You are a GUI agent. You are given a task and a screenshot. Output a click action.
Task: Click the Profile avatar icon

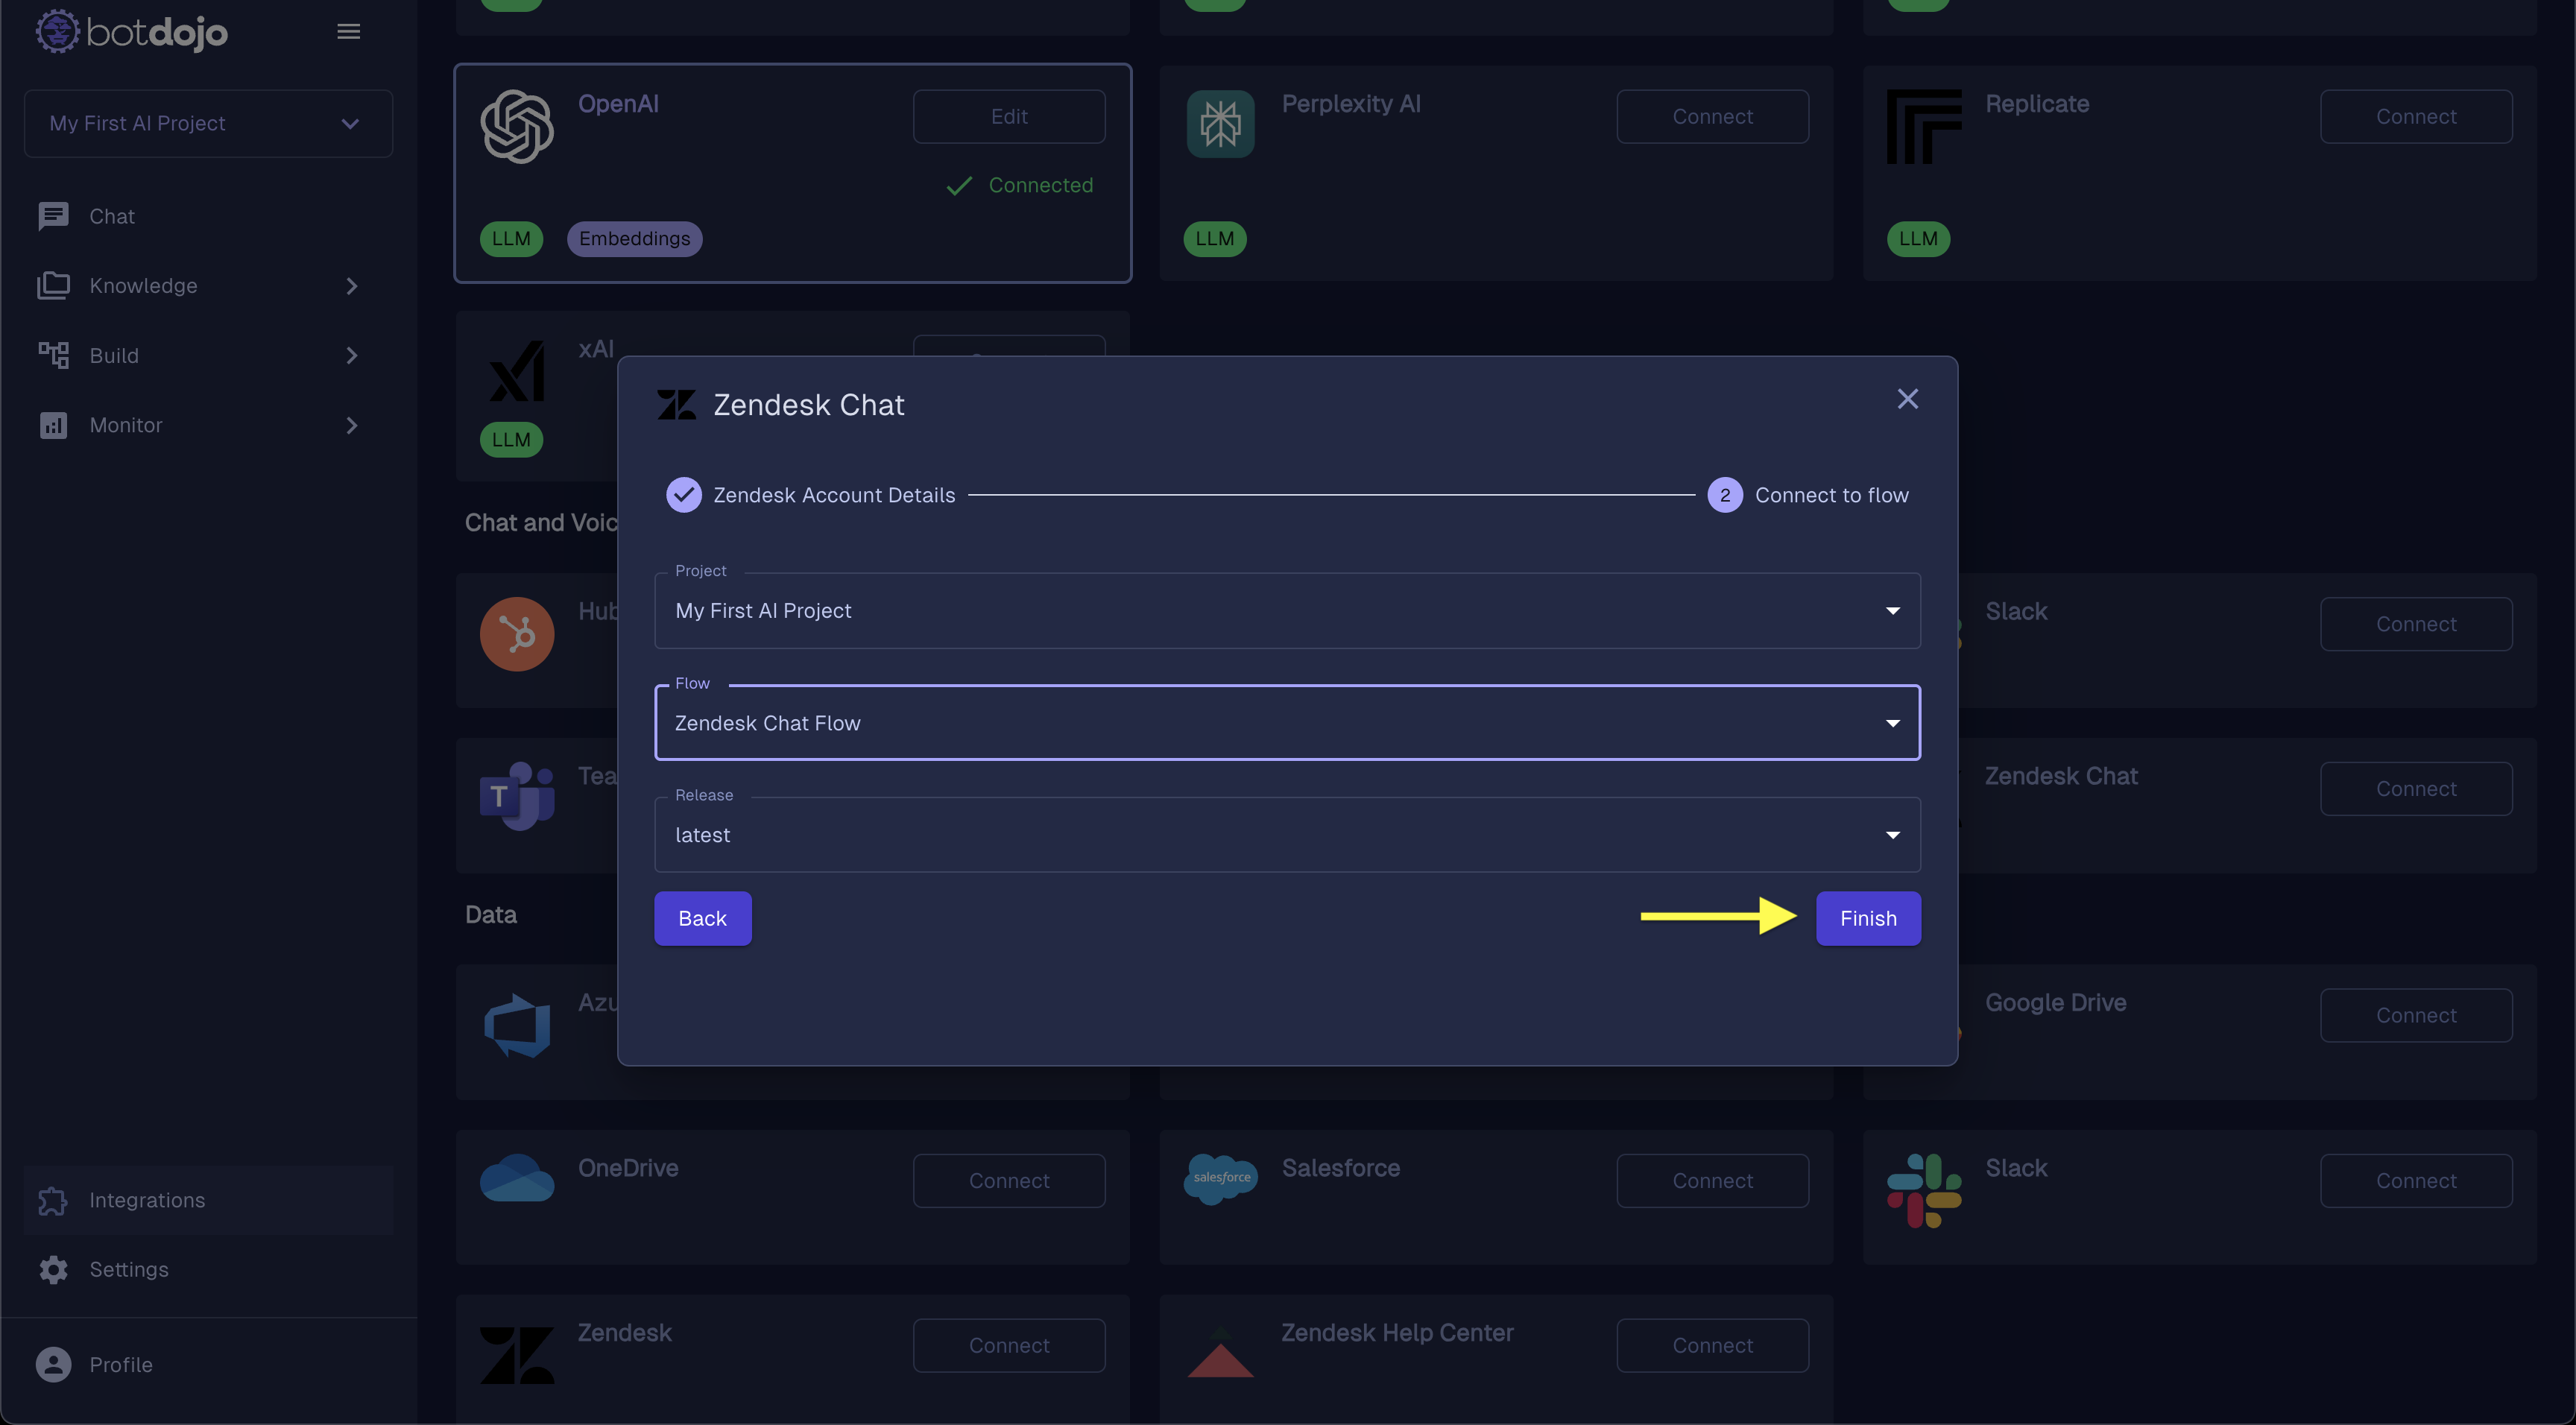(53, 1364)
